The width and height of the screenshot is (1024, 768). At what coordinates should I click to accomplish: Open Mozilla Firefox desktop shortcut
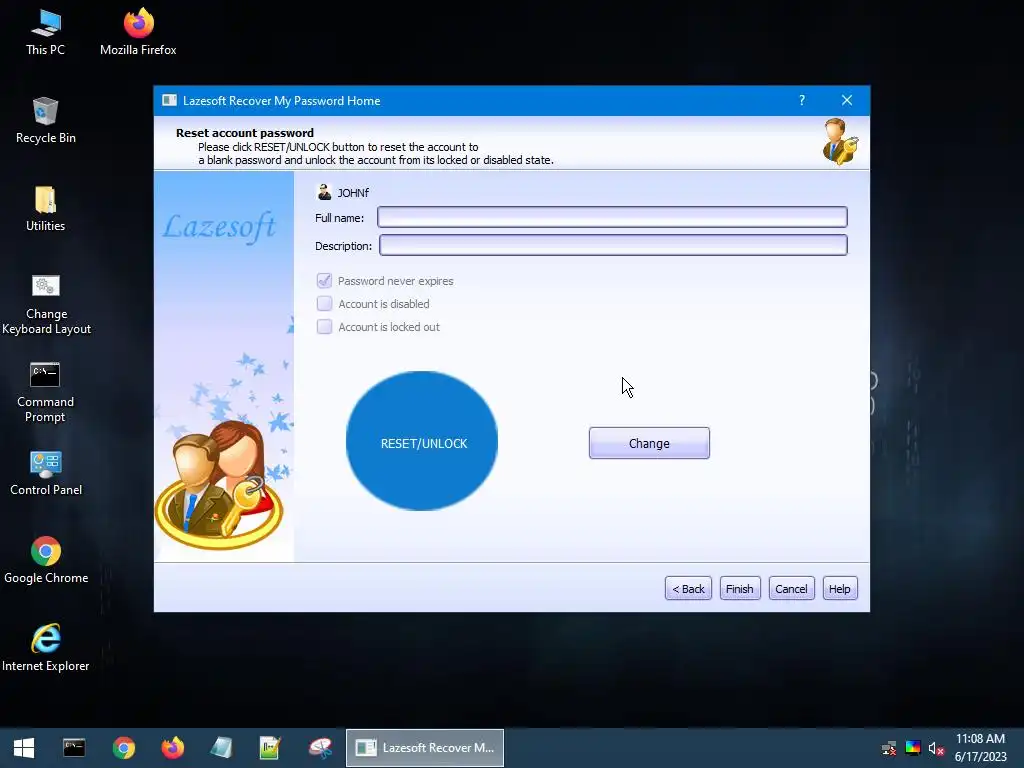[138, 32]
